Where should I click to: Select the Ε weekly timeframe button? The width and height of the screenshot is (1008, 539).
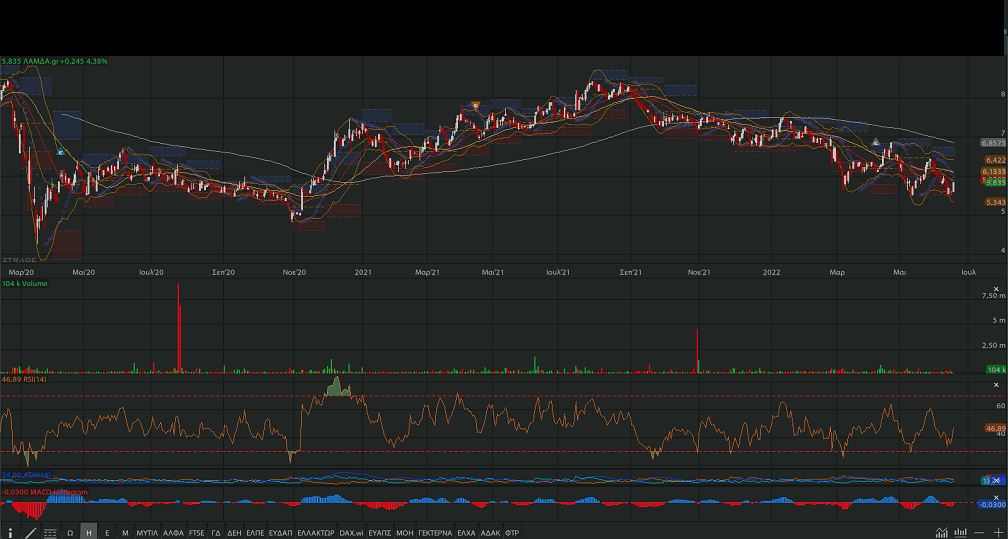click(107, 532)
